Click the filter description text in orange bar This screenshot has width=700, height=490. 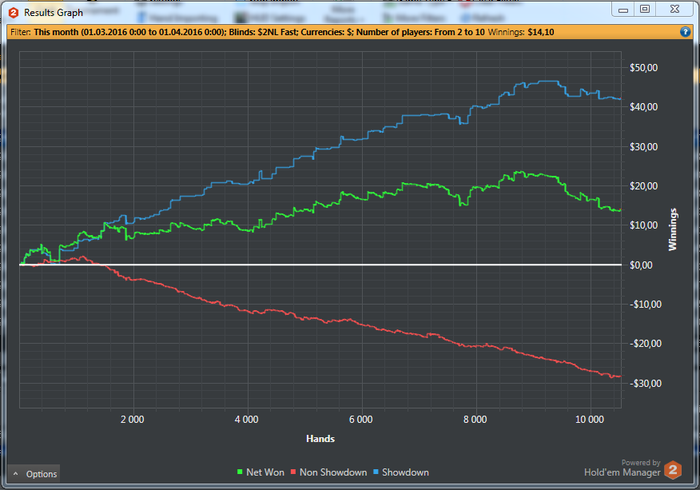tap(247, 32)
